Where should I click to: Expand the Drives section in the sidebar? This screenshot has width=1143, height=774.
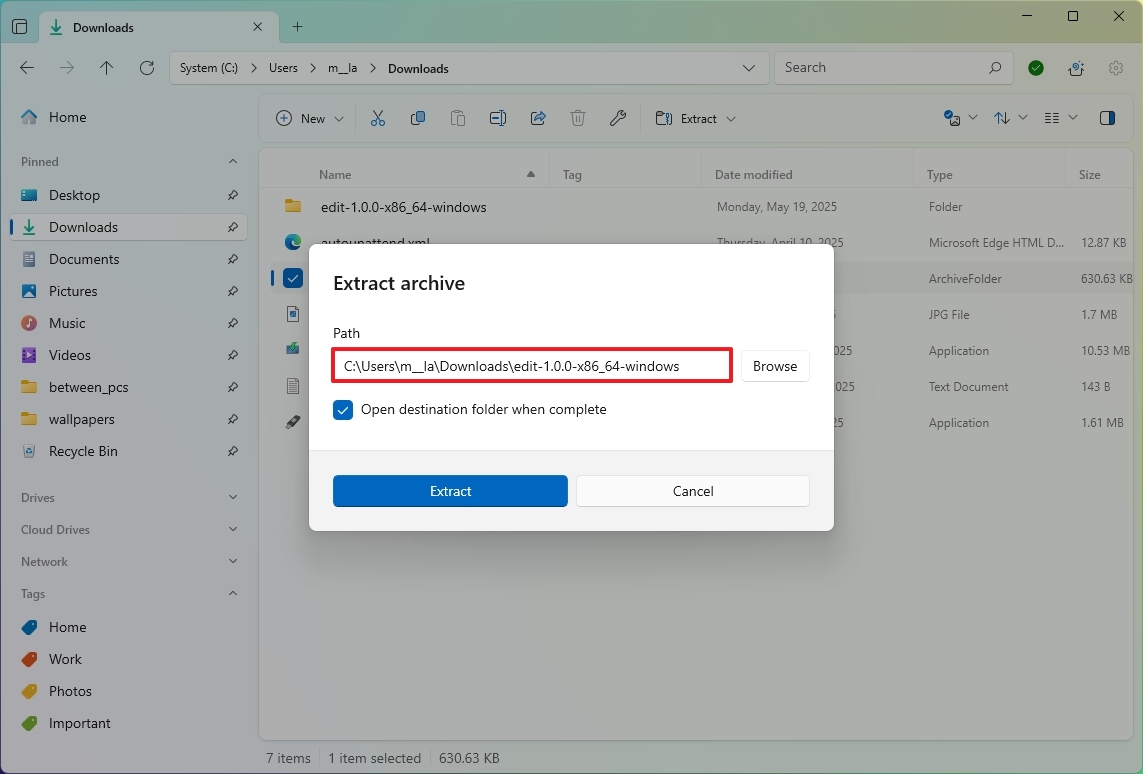[x=232, y=497]
